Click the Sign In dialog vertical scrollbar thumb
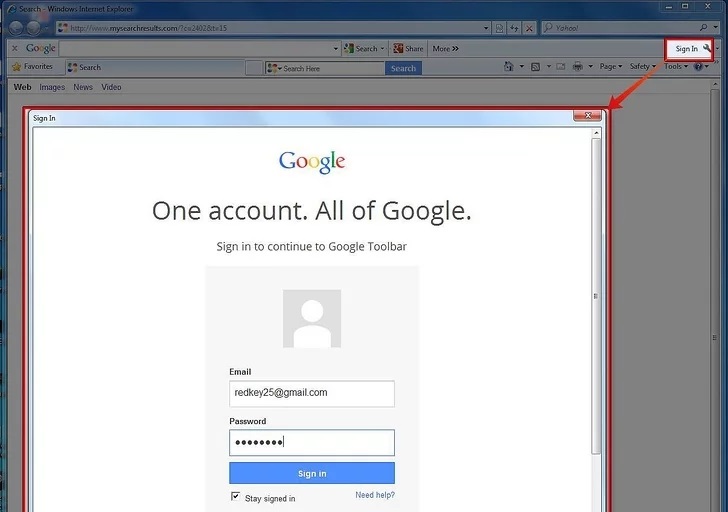Screen dimensions: 728x512 [x=596, y=296]
